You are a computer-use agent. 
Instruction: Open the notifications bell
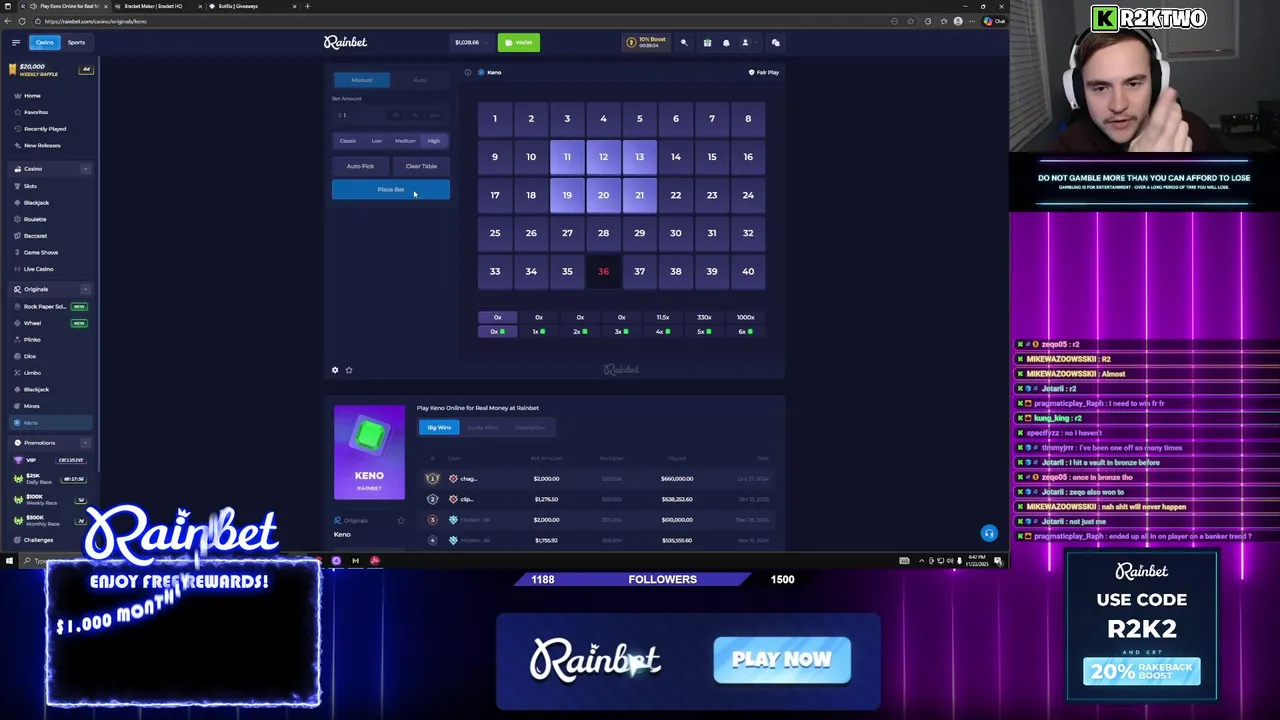point(726,43)
